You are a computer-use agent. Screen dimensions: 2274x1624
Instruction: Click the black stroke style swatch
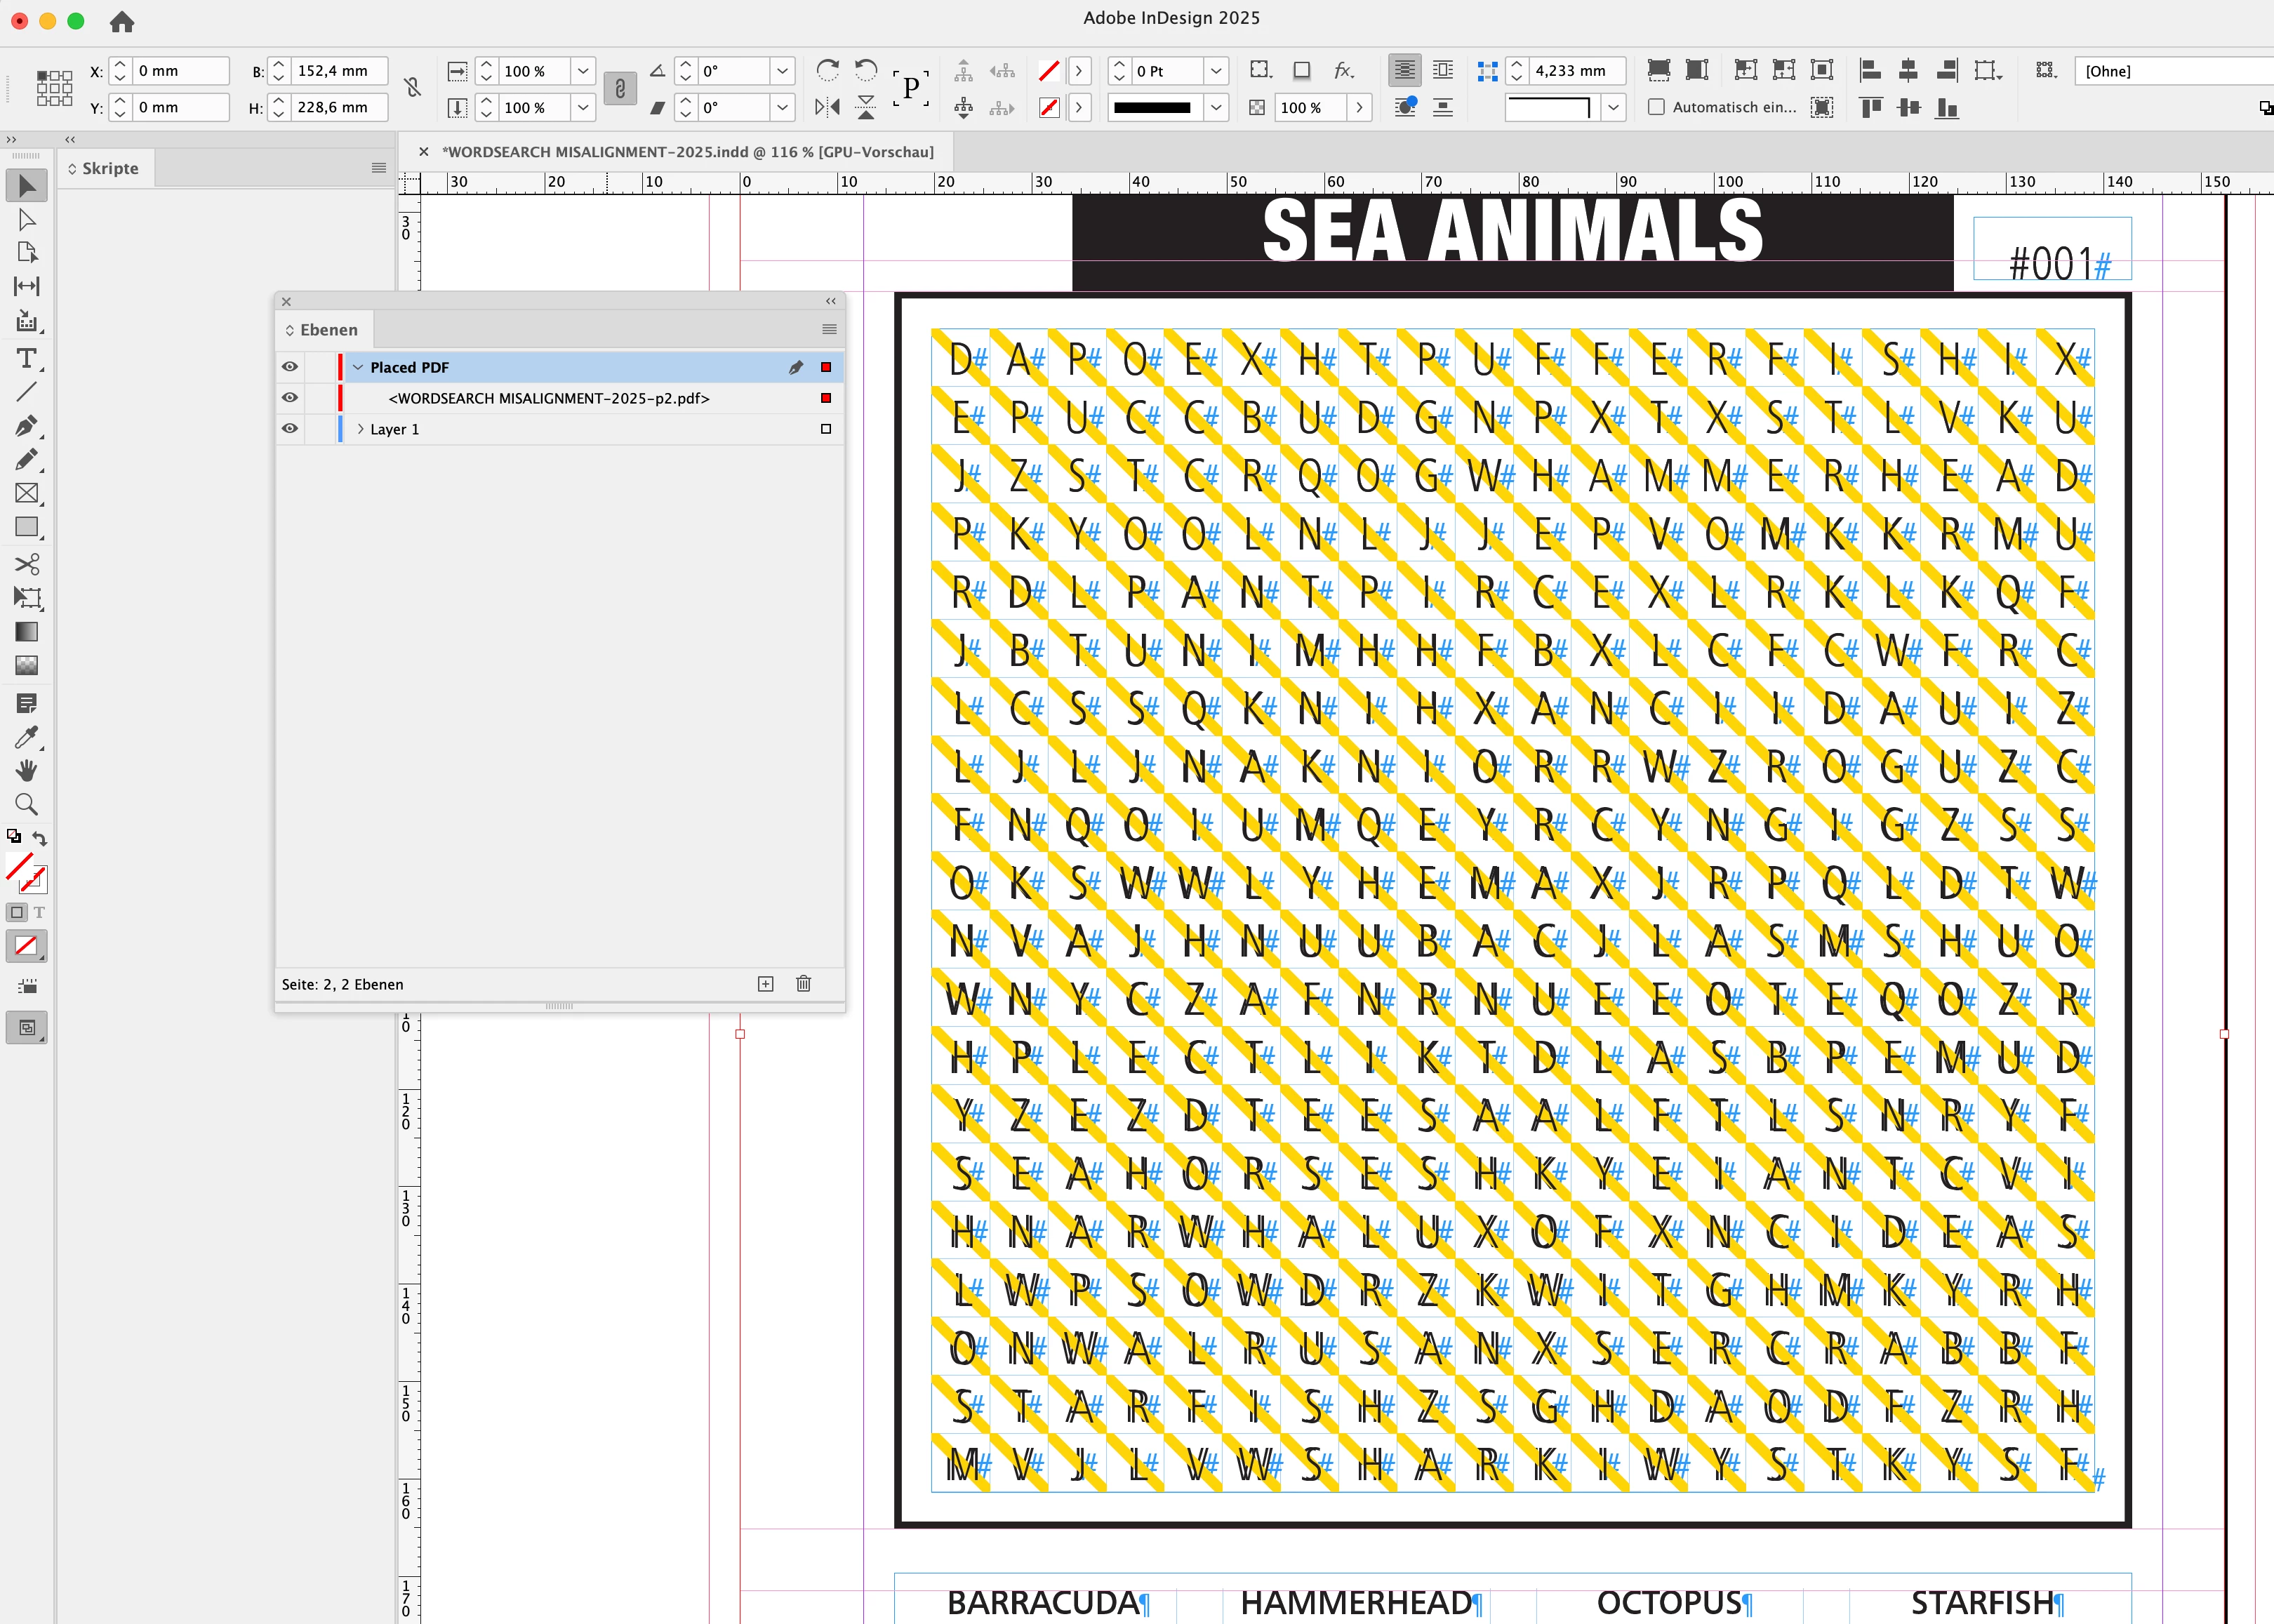click(1153, 107)
